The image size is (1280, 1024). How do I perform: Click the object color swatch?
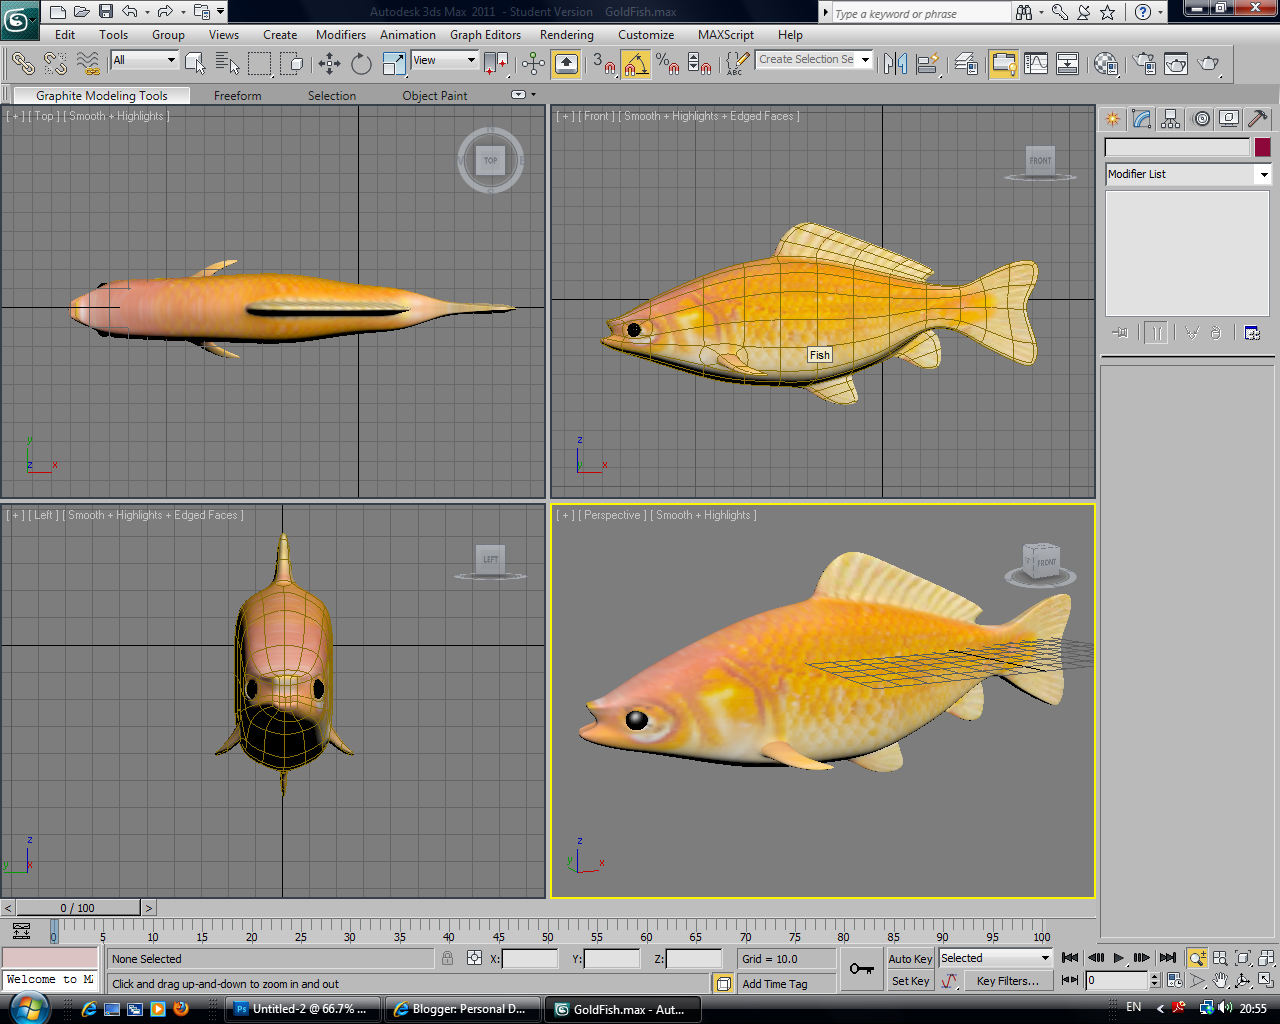(1264, 147)
